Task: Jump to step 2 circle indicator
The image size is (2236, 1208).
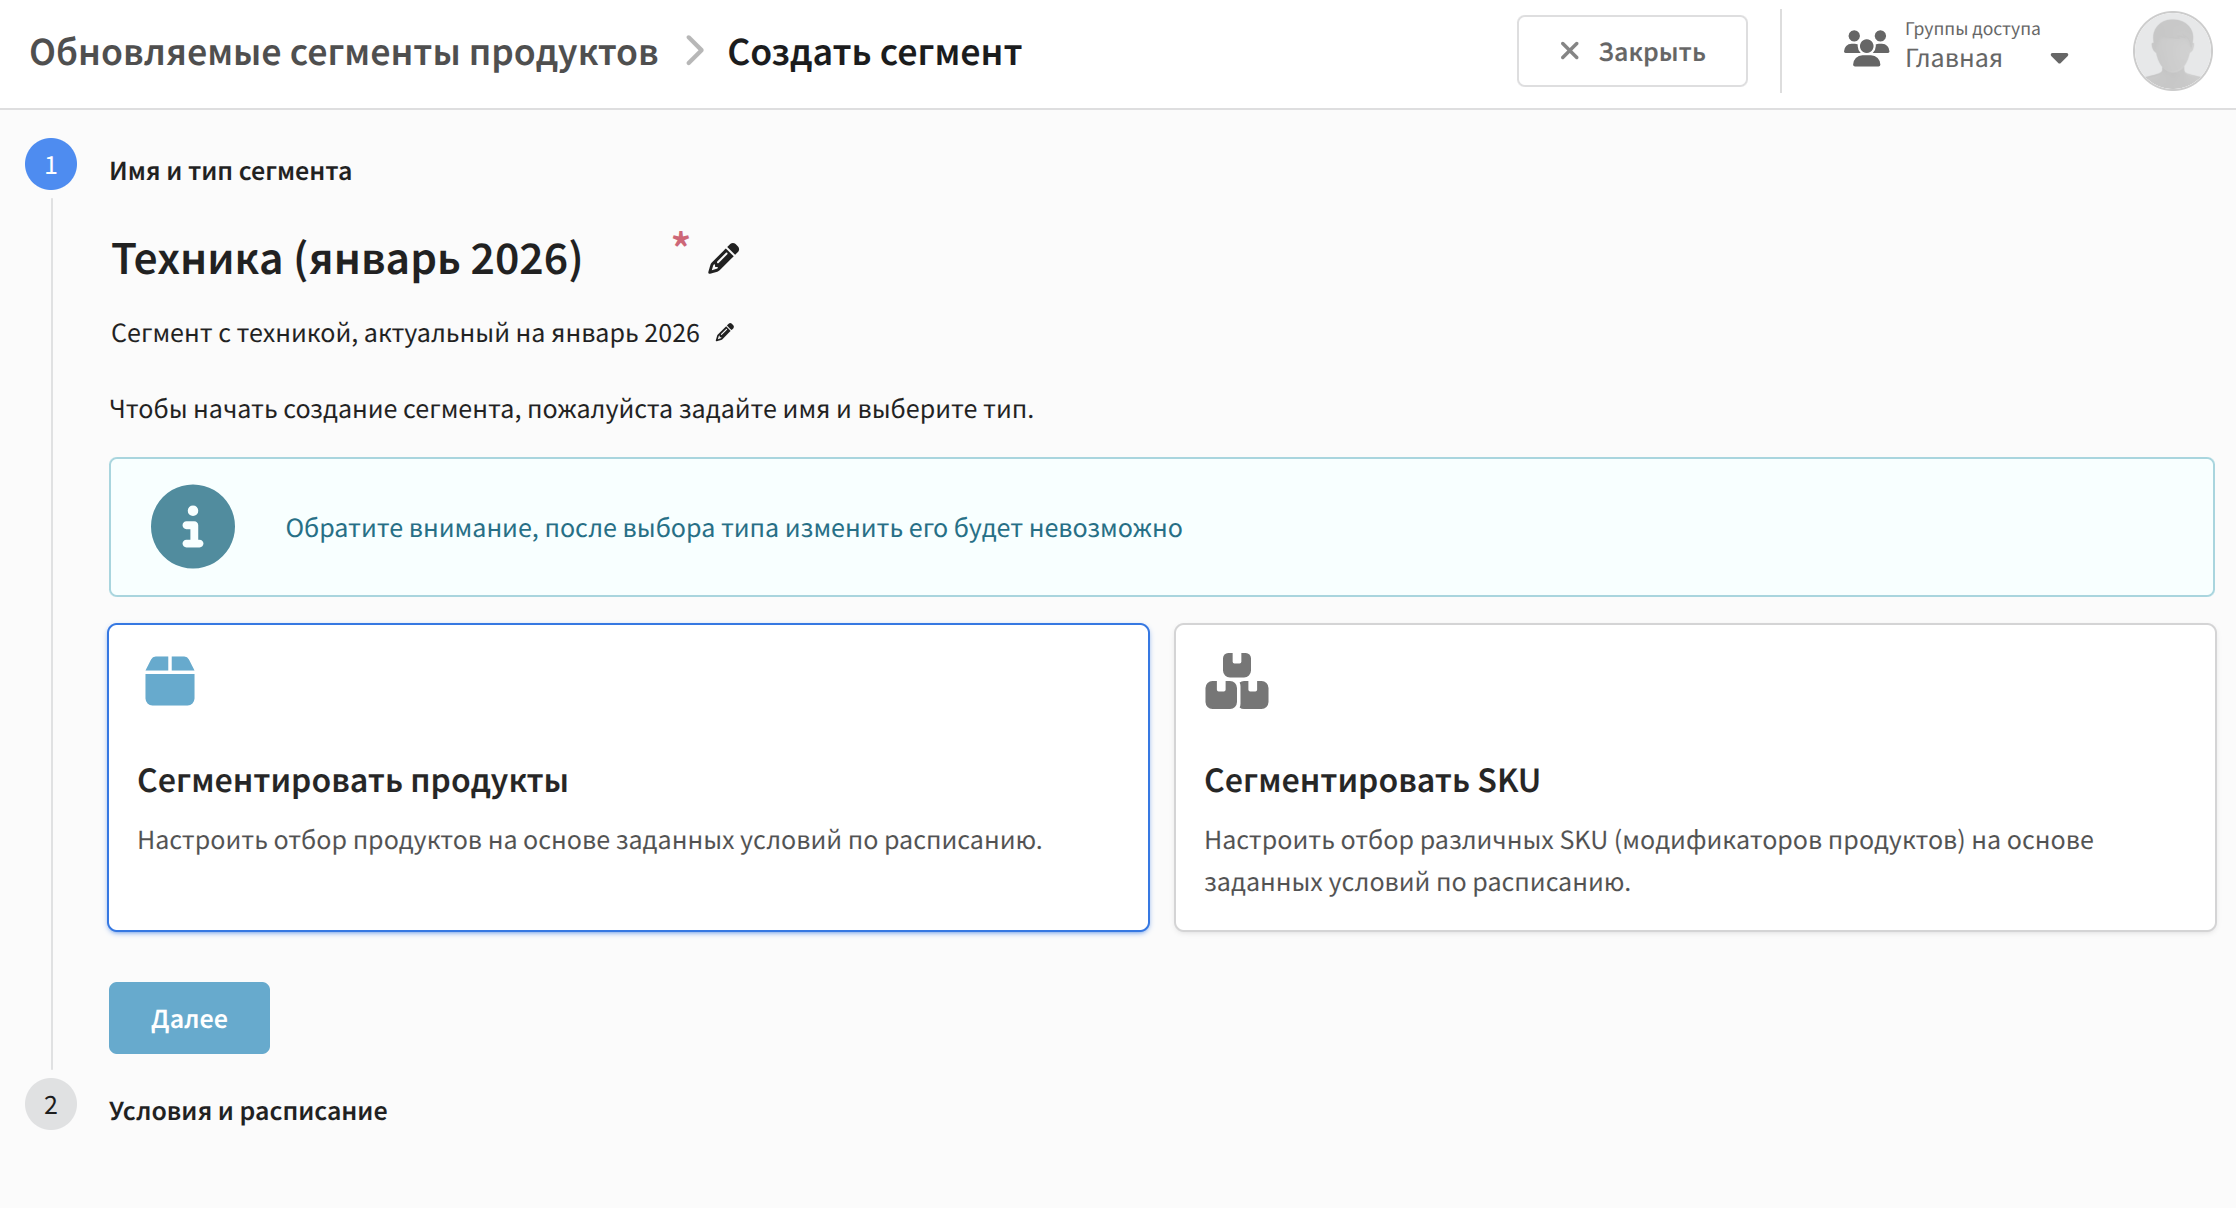Action: (51, 1105)
